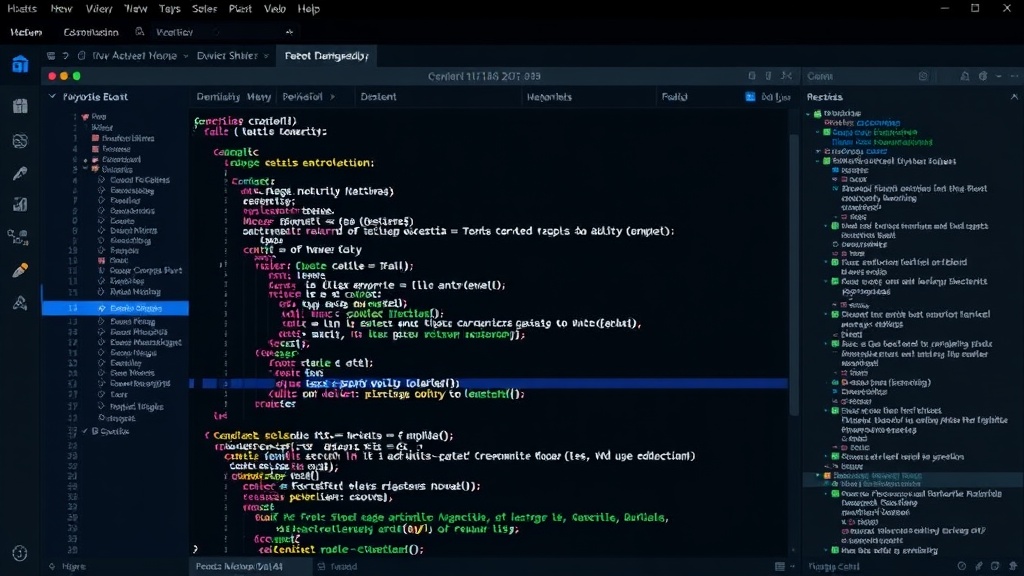Screen dimensions: 1024x576
Task: Open the New menu in menu bar
Action: coord(61,9)
